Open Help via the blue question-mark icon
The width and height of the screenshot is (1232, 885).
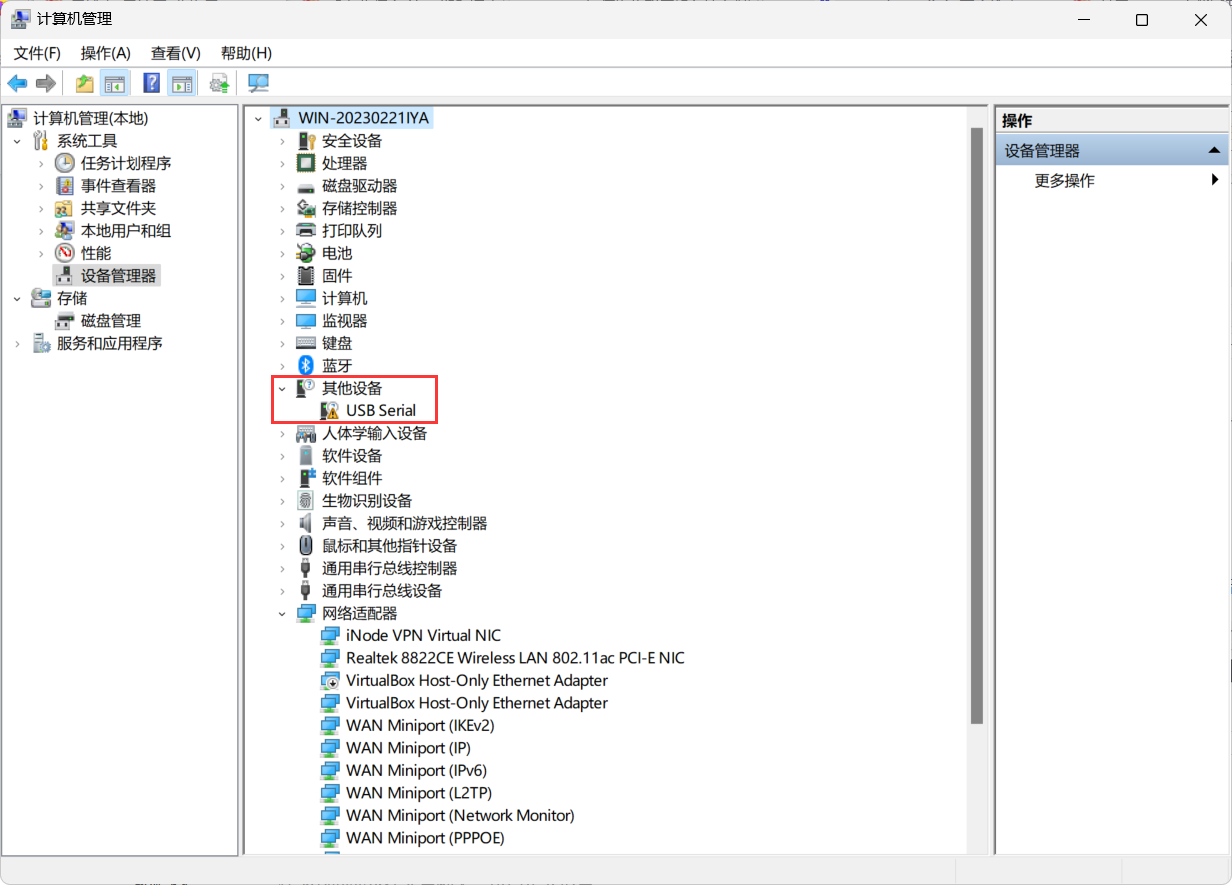152,83
